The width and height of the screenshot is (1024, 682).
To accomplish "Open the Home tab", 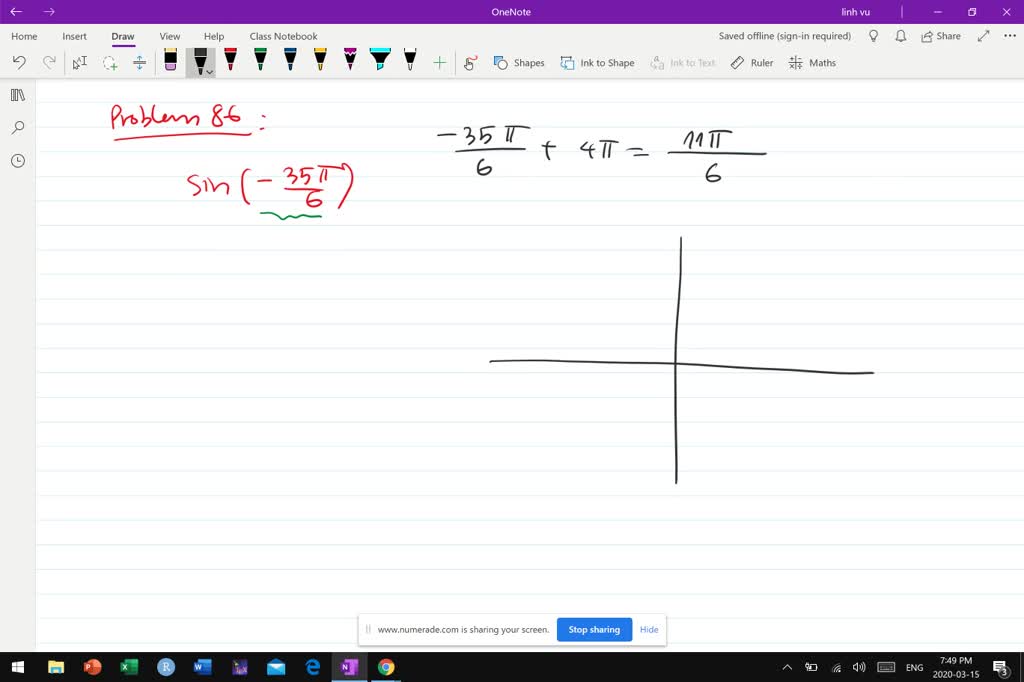I will (x=24, y=36).
